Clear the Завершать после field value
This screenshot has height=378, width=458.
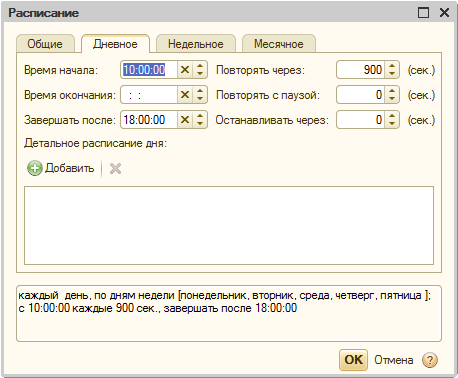(185, 120)
